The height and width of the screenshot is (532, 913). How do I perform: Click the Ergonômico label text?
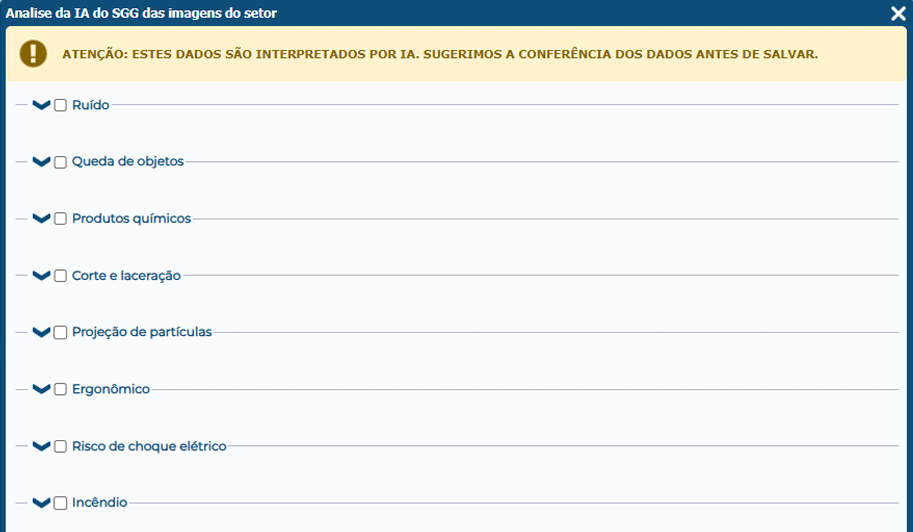111,389
